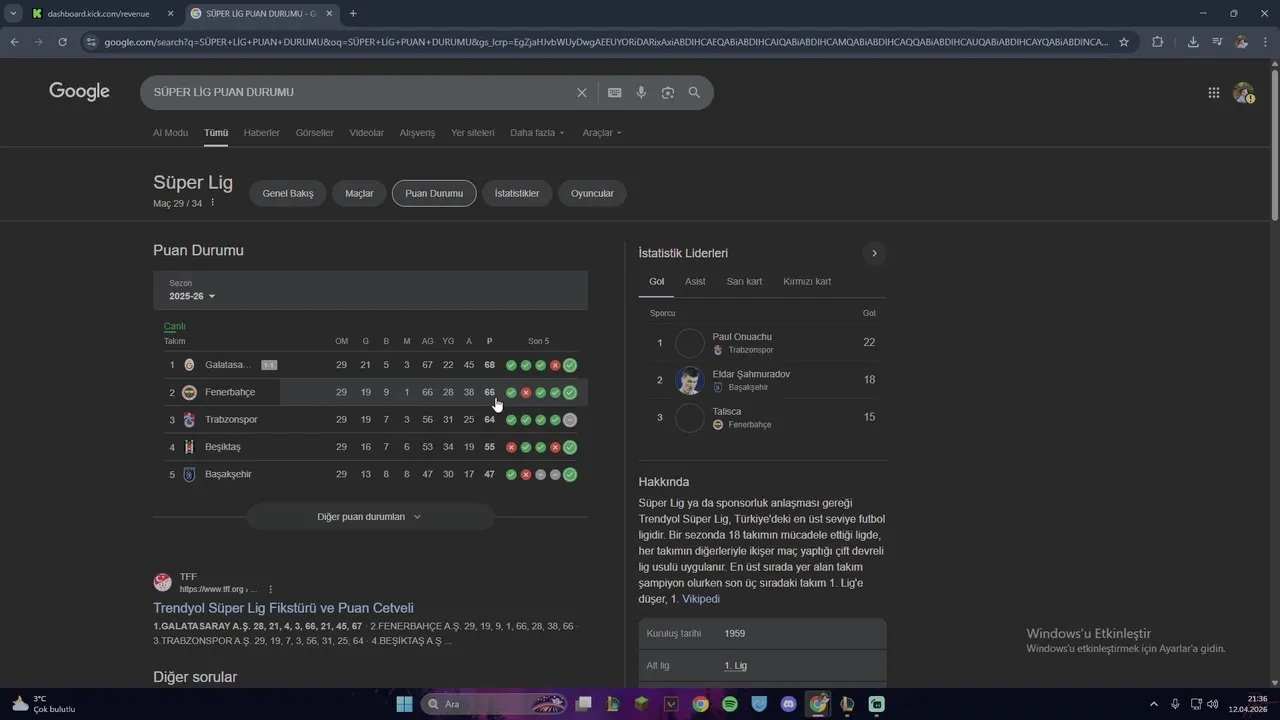Go back to the previous page
1280x720 pixels.
(x=14, y=42)
